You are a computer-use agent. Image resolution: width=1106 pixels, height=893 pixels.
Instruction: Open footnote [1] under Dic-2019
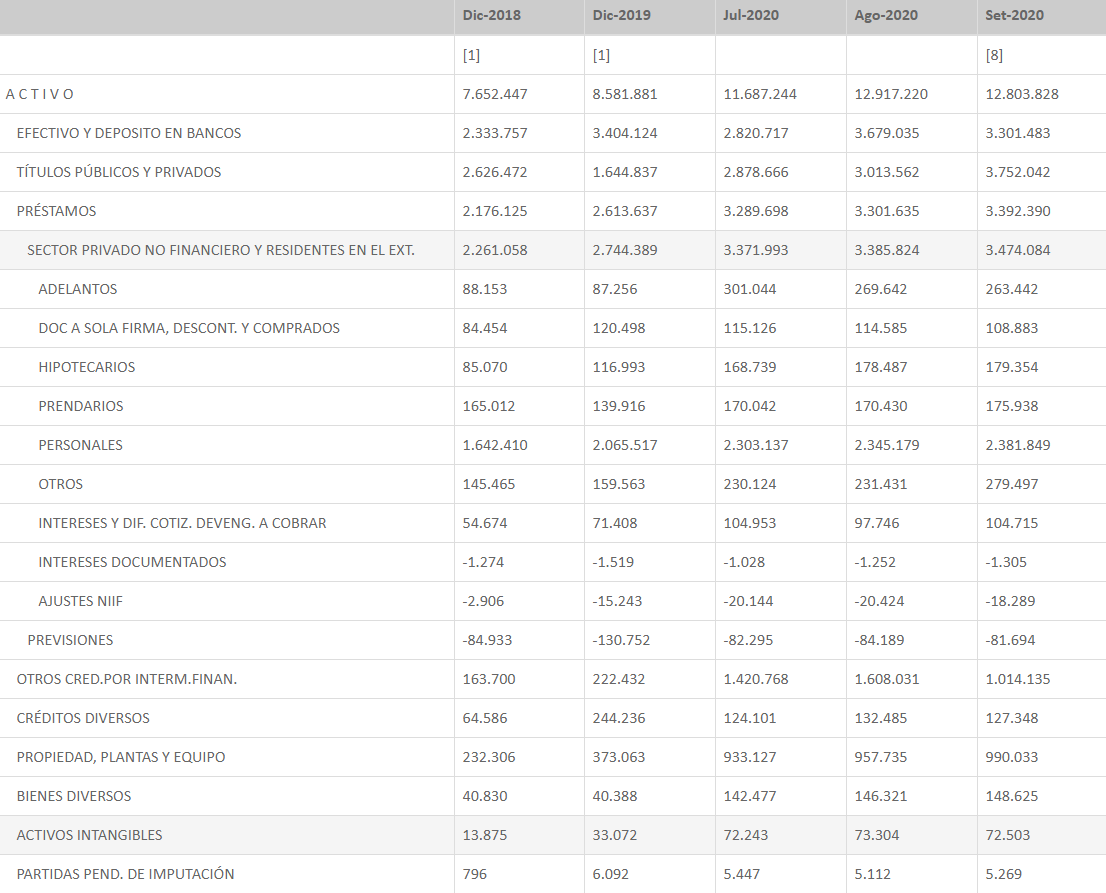pyautogui.click(x=601, y=55)
